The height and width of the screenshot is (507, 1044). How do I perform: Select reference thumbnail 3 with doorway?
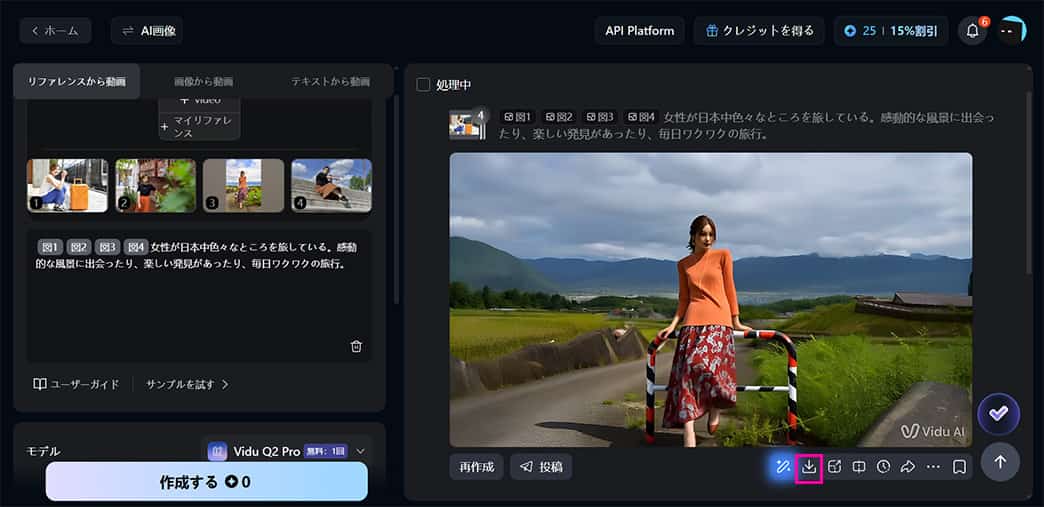[244, 185]
